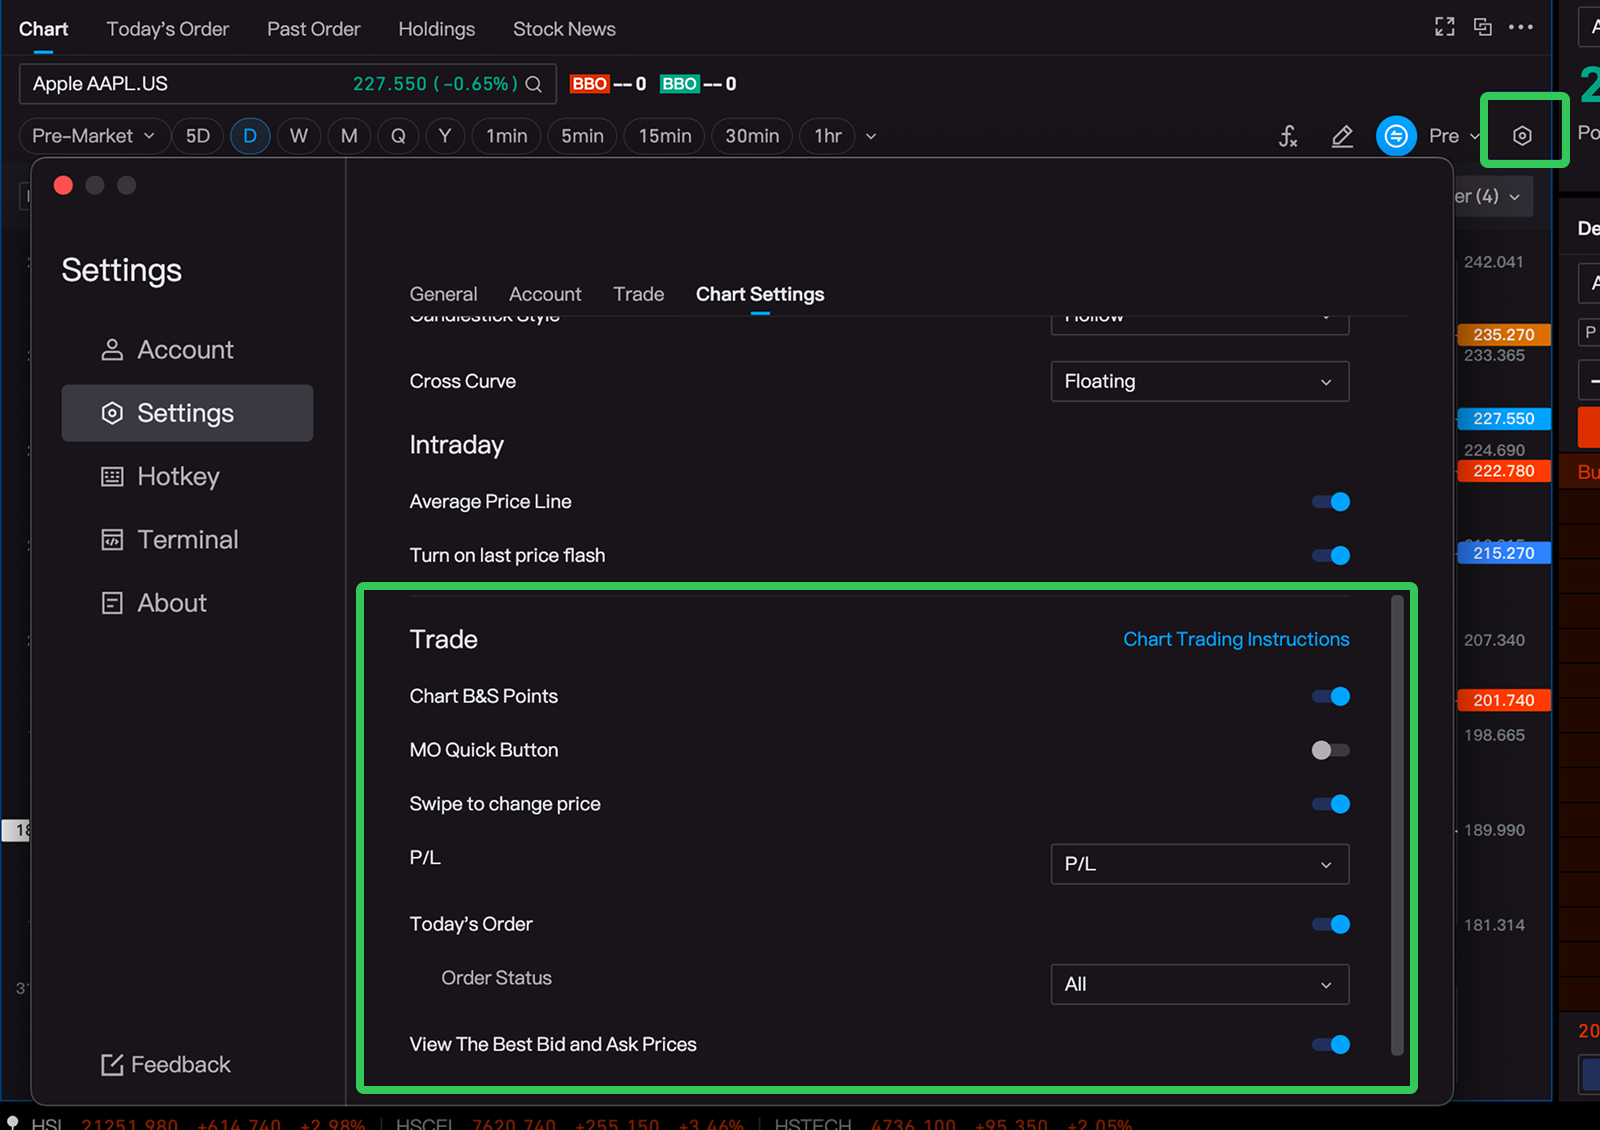
Task: Click the pop-out window icon
Action: [x=1483, y=27]
